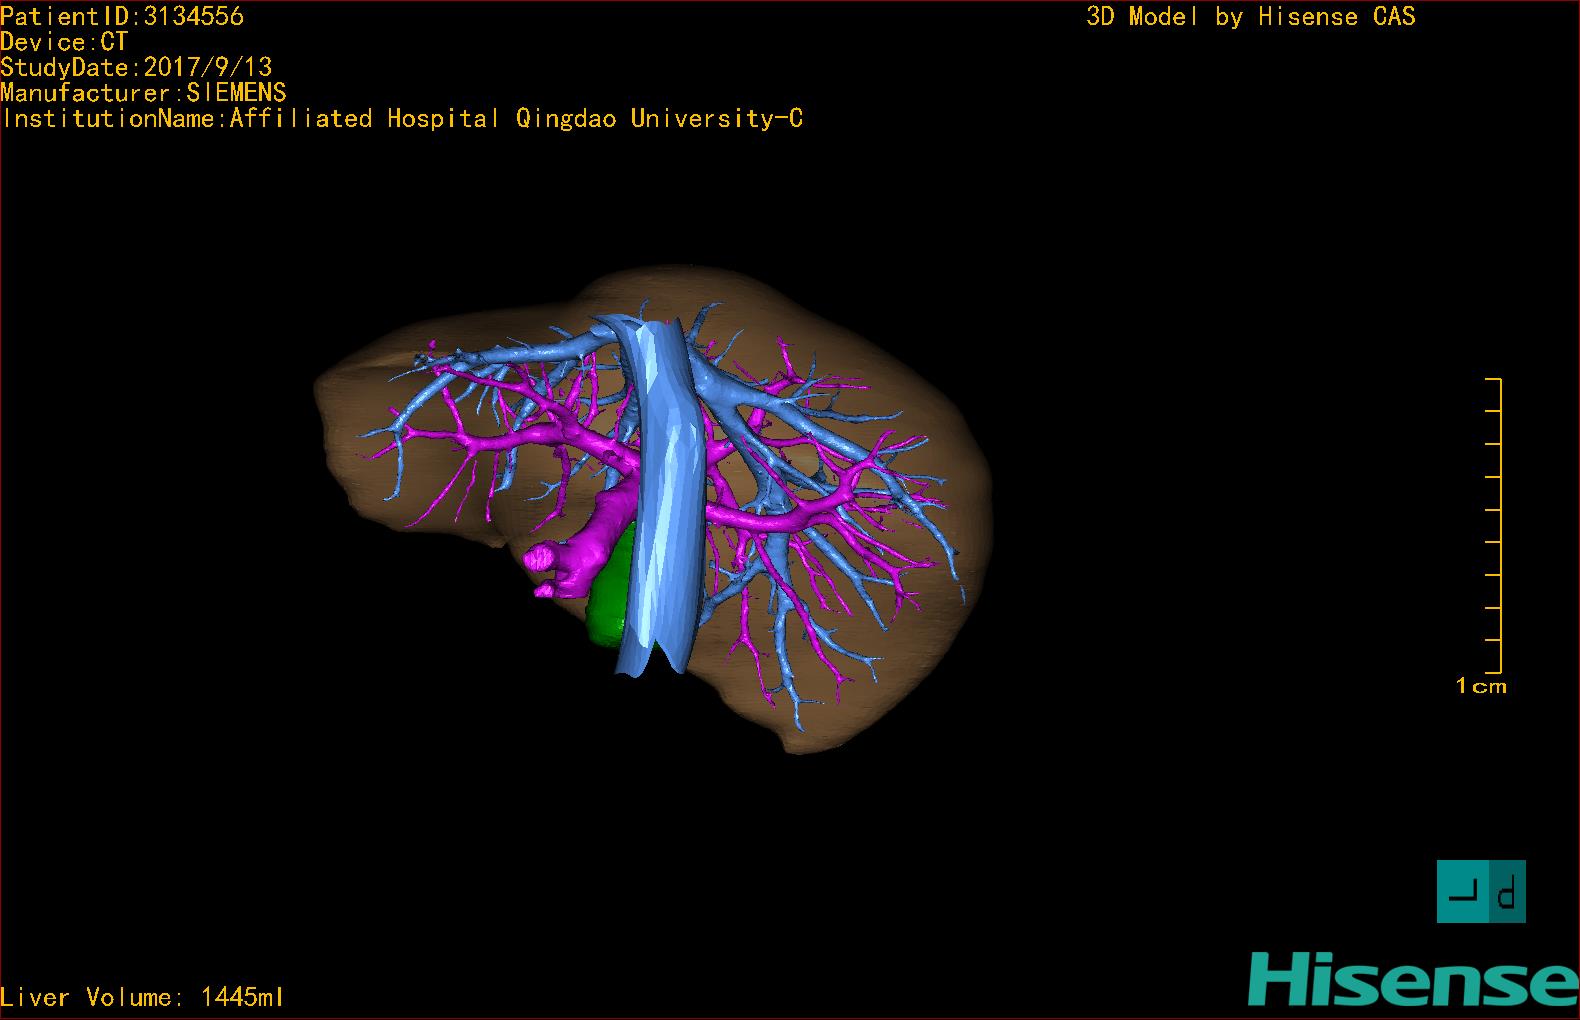Click the vertical yellow scale ruler
Viewport: 1580px width, 1020px height.
[x=1498, y=525]
